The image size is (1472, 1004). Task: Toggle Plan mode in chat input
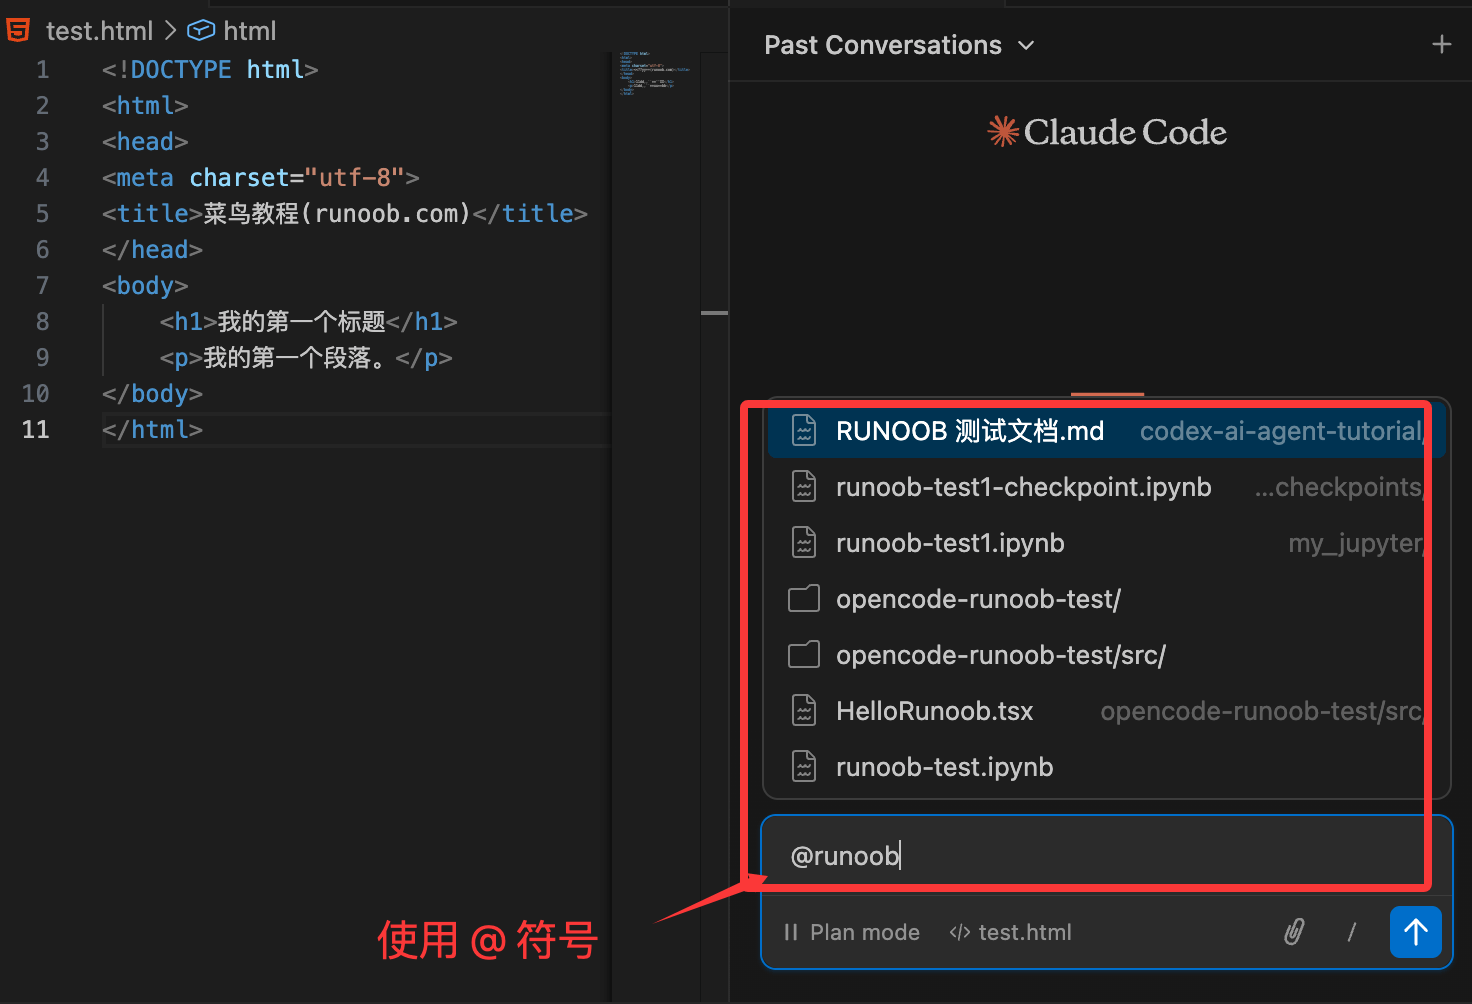click(x=852, y=932)
